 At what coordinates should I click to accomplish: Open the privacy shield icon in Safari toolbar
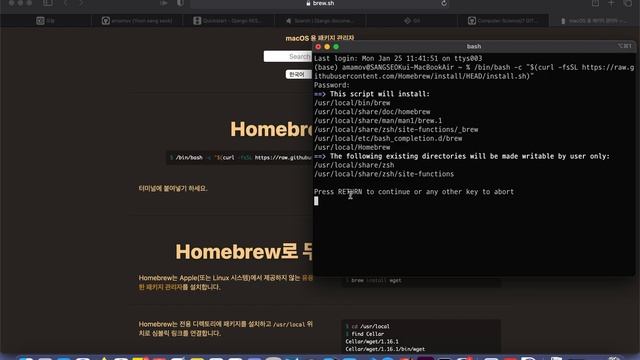tap(180, 3)
